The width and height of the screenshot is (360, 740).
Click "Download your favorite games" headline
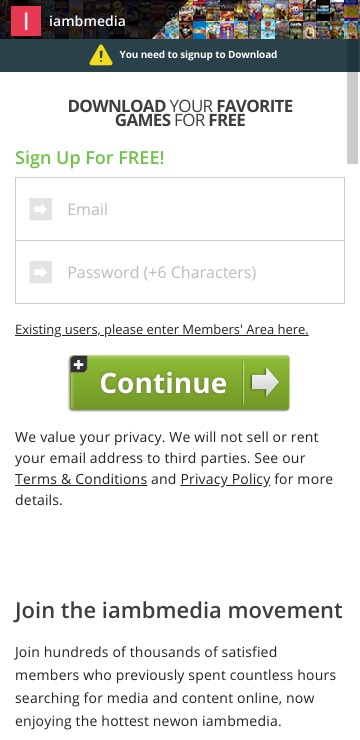(180, 113)
